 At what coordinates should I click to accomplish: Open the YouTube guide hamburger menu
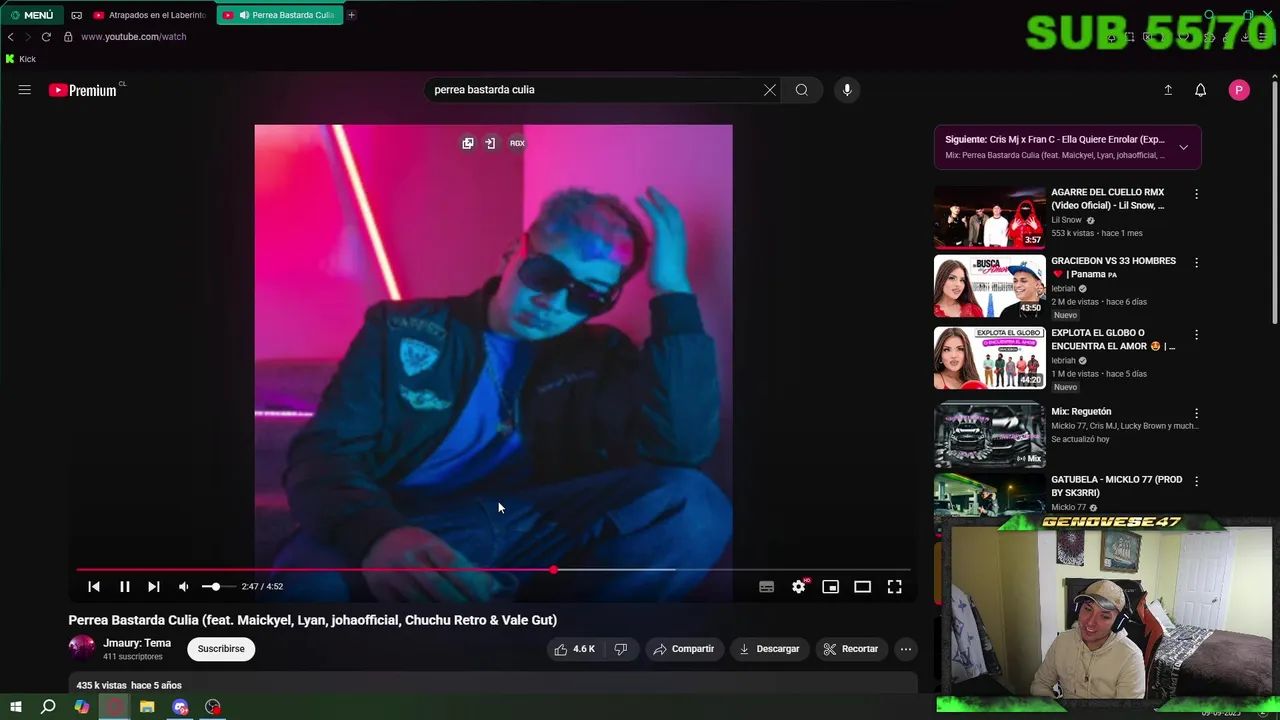click(x=24, y=90)
